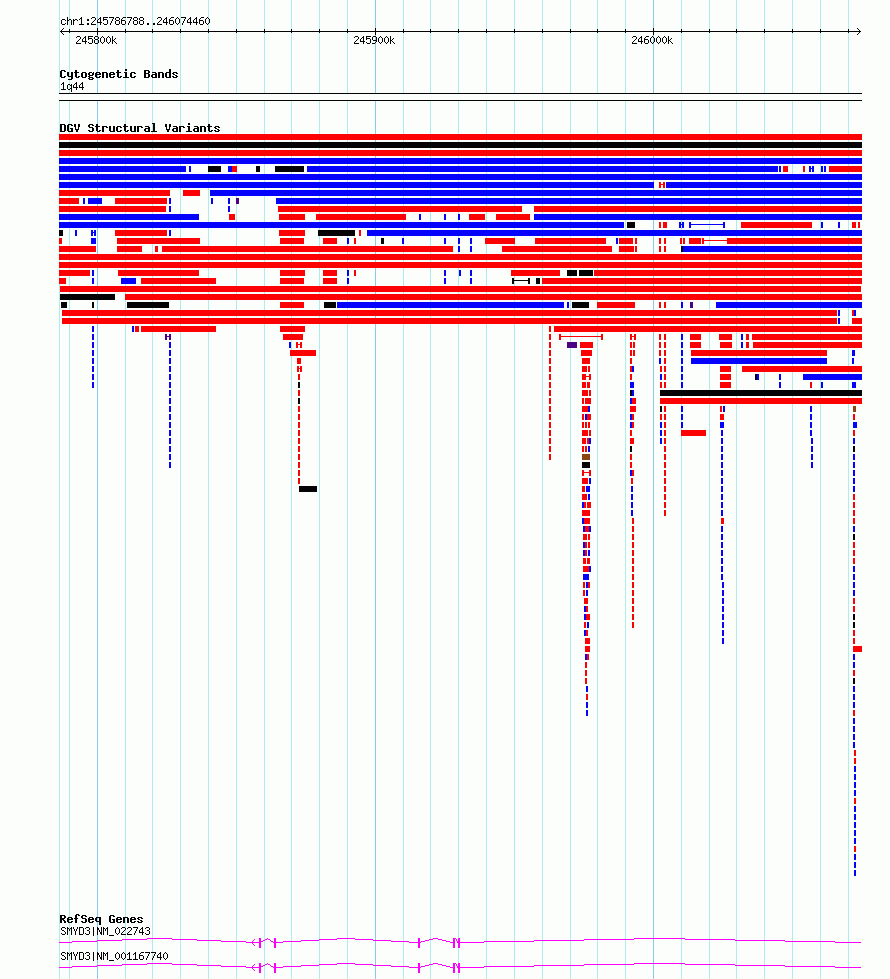Click the 245900k ruler position label
Image resolution: width=890 pixels, height=979 pixels.
point(374,41)
